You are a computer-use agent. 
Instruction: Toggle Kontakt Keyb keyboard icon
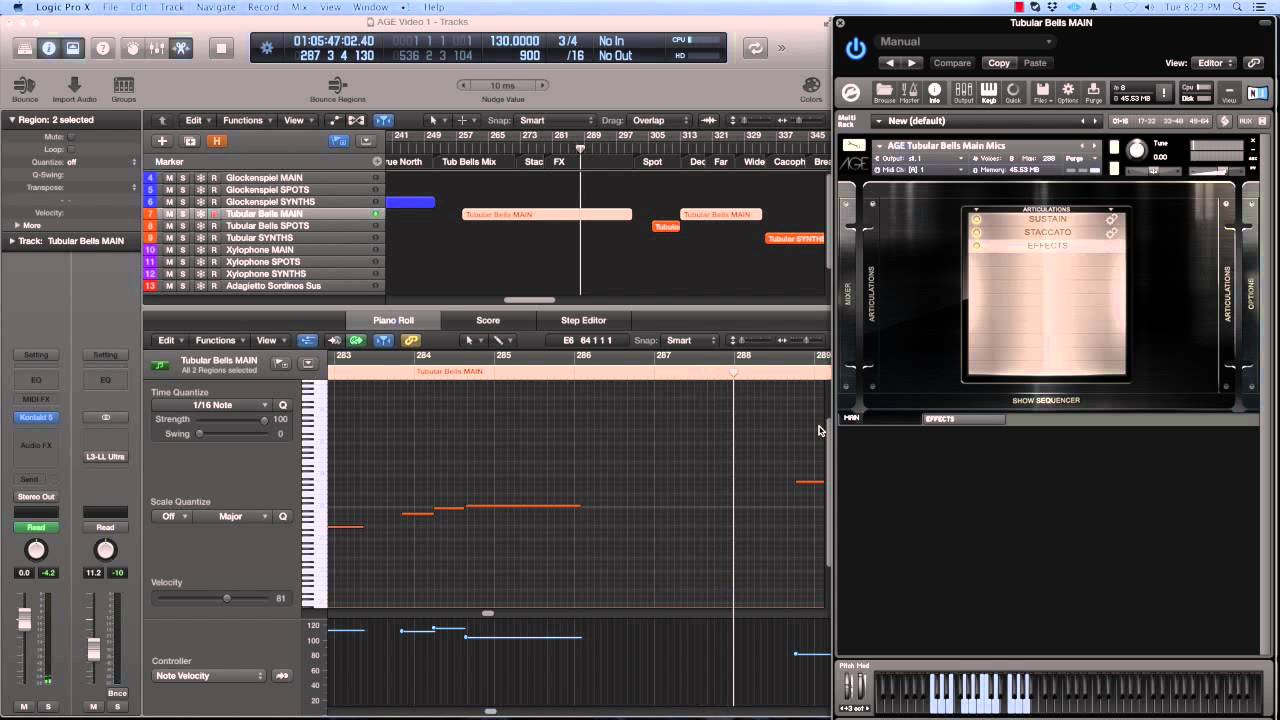[x=989, y=92]
